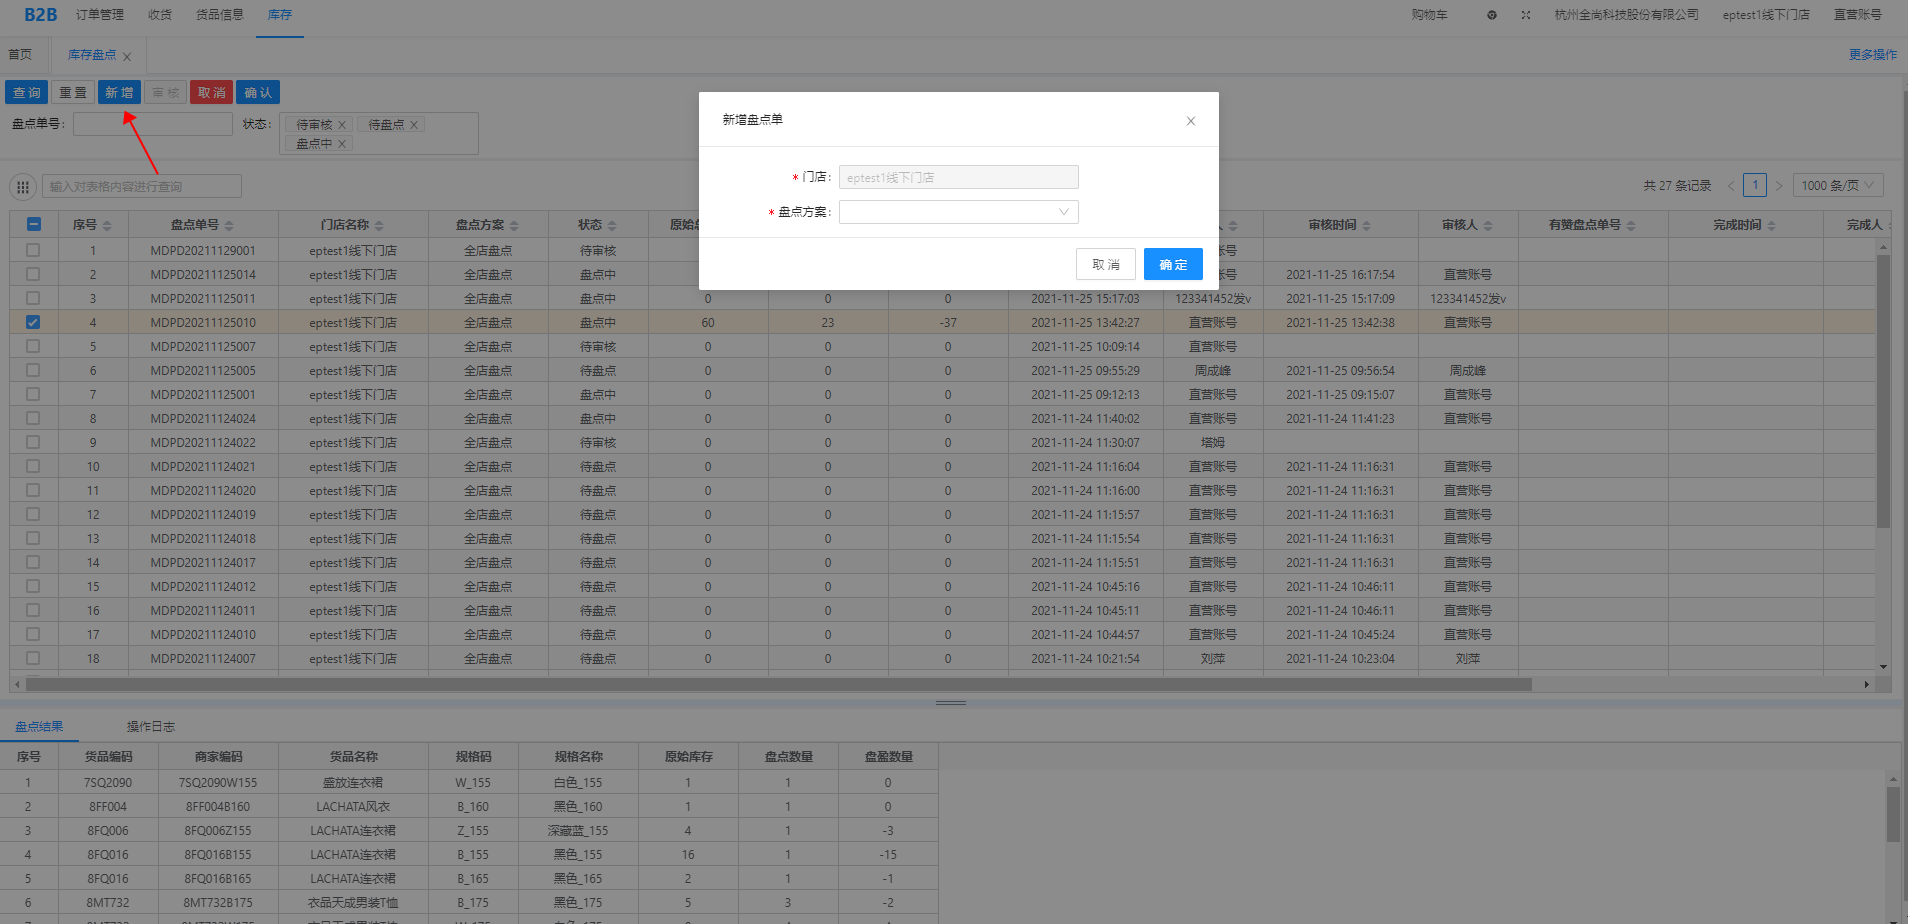1908x924 pixels.
Task: Open the 货品信息 menu
Action: [x=219, y=15]
